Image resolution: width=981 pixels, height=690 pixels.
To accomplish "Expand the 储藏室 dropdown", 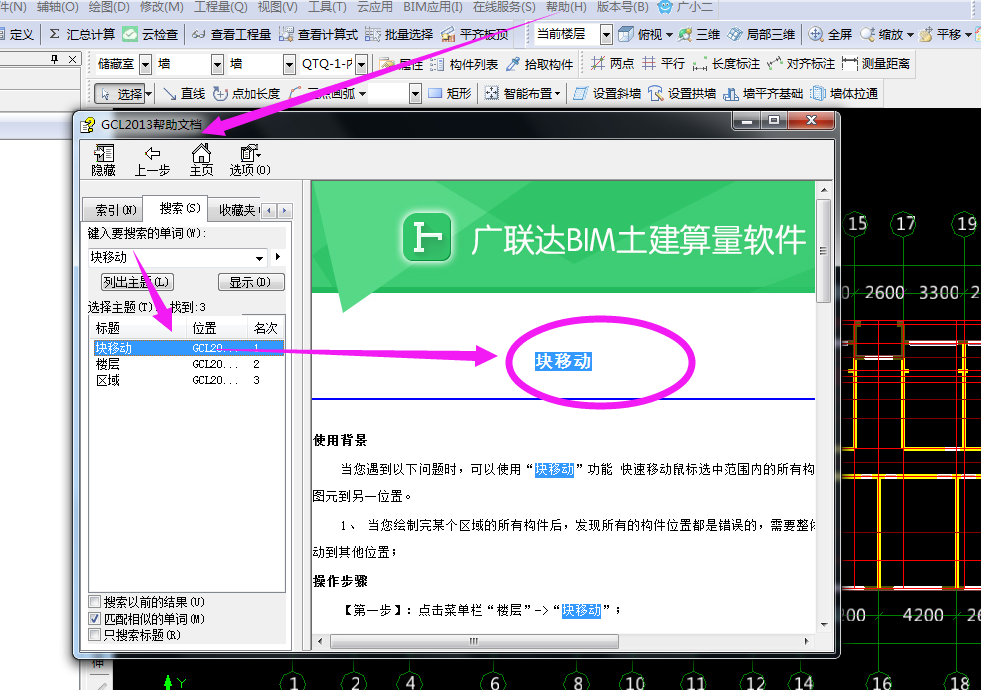I will pyautogui.click(x=145, y=64).
